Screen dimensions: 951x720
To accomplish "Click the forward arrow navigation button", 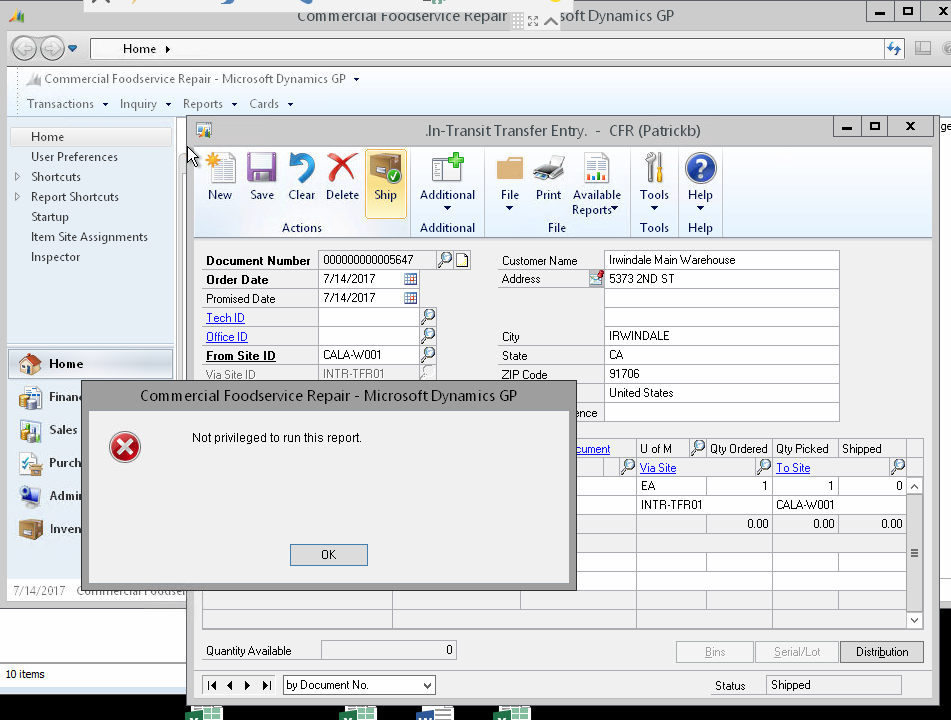I will tap(52, 49).
